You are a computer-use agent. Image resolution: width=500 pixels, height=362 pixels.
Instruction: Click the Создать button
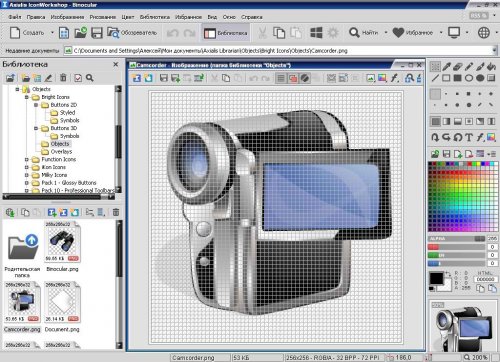[27, 33]
